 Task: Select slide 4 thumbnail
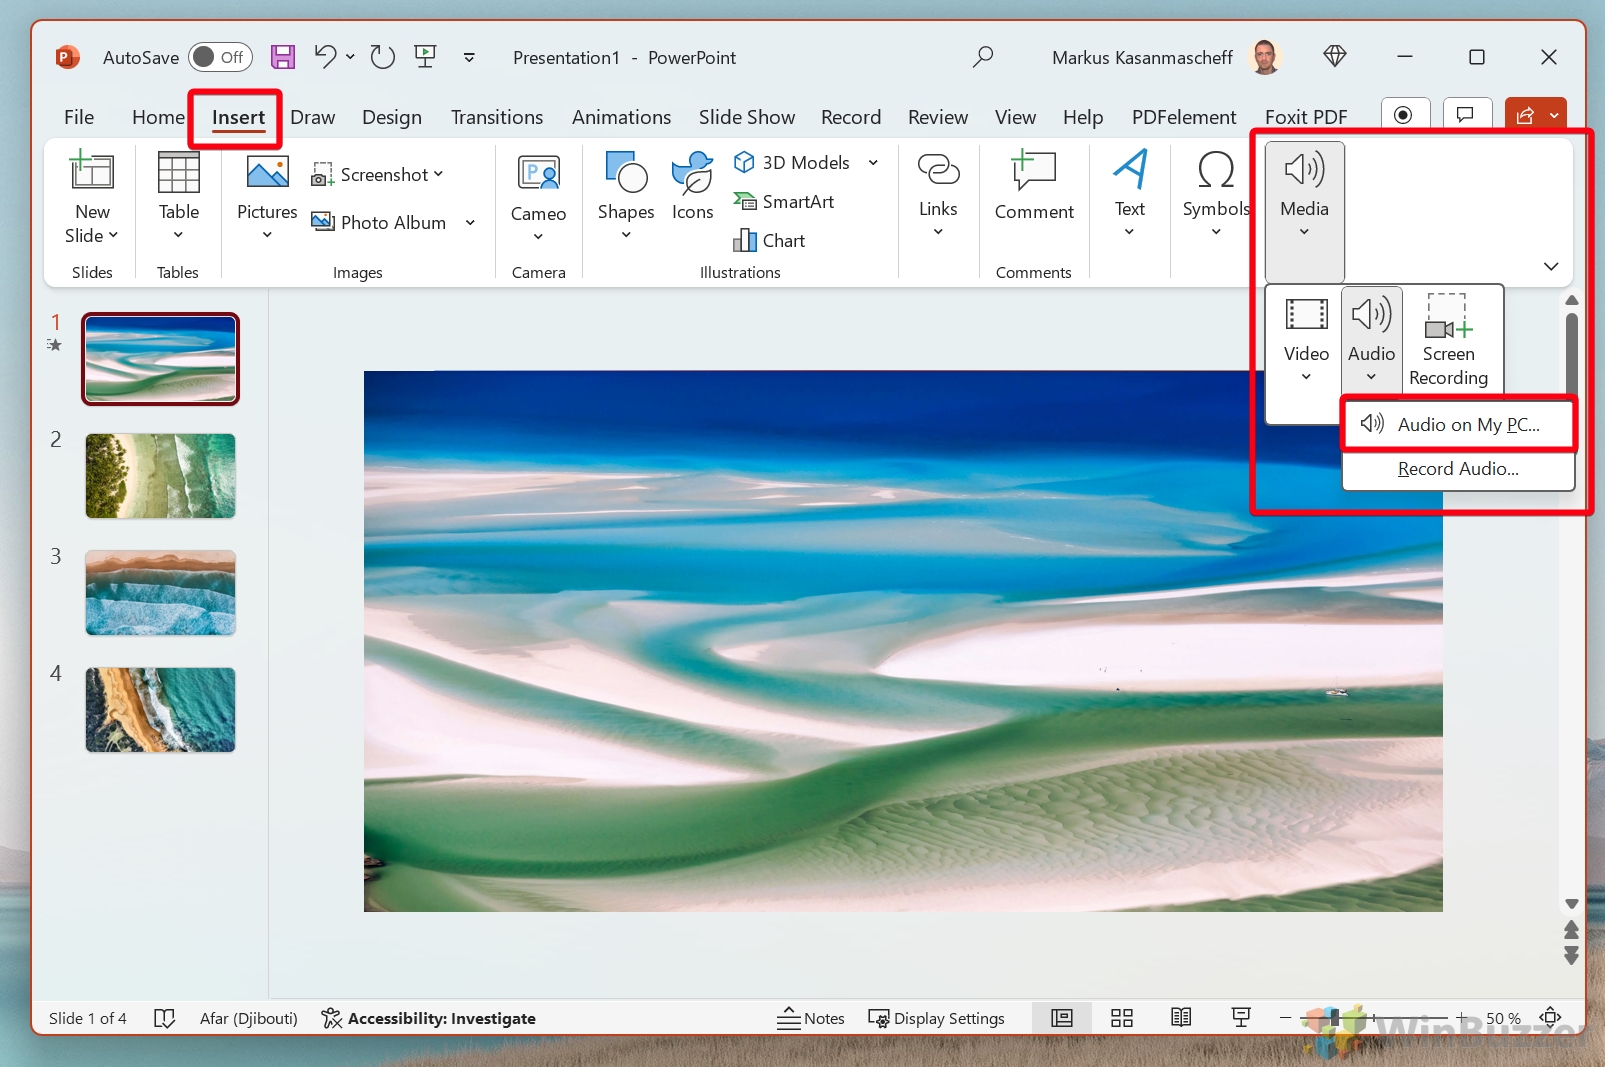160,710
